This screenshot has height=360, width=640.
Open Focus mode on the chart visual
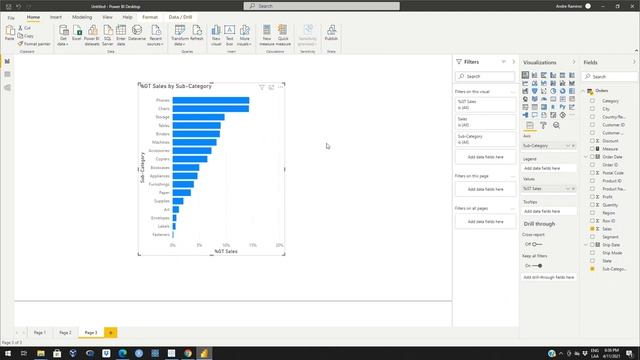271,87
